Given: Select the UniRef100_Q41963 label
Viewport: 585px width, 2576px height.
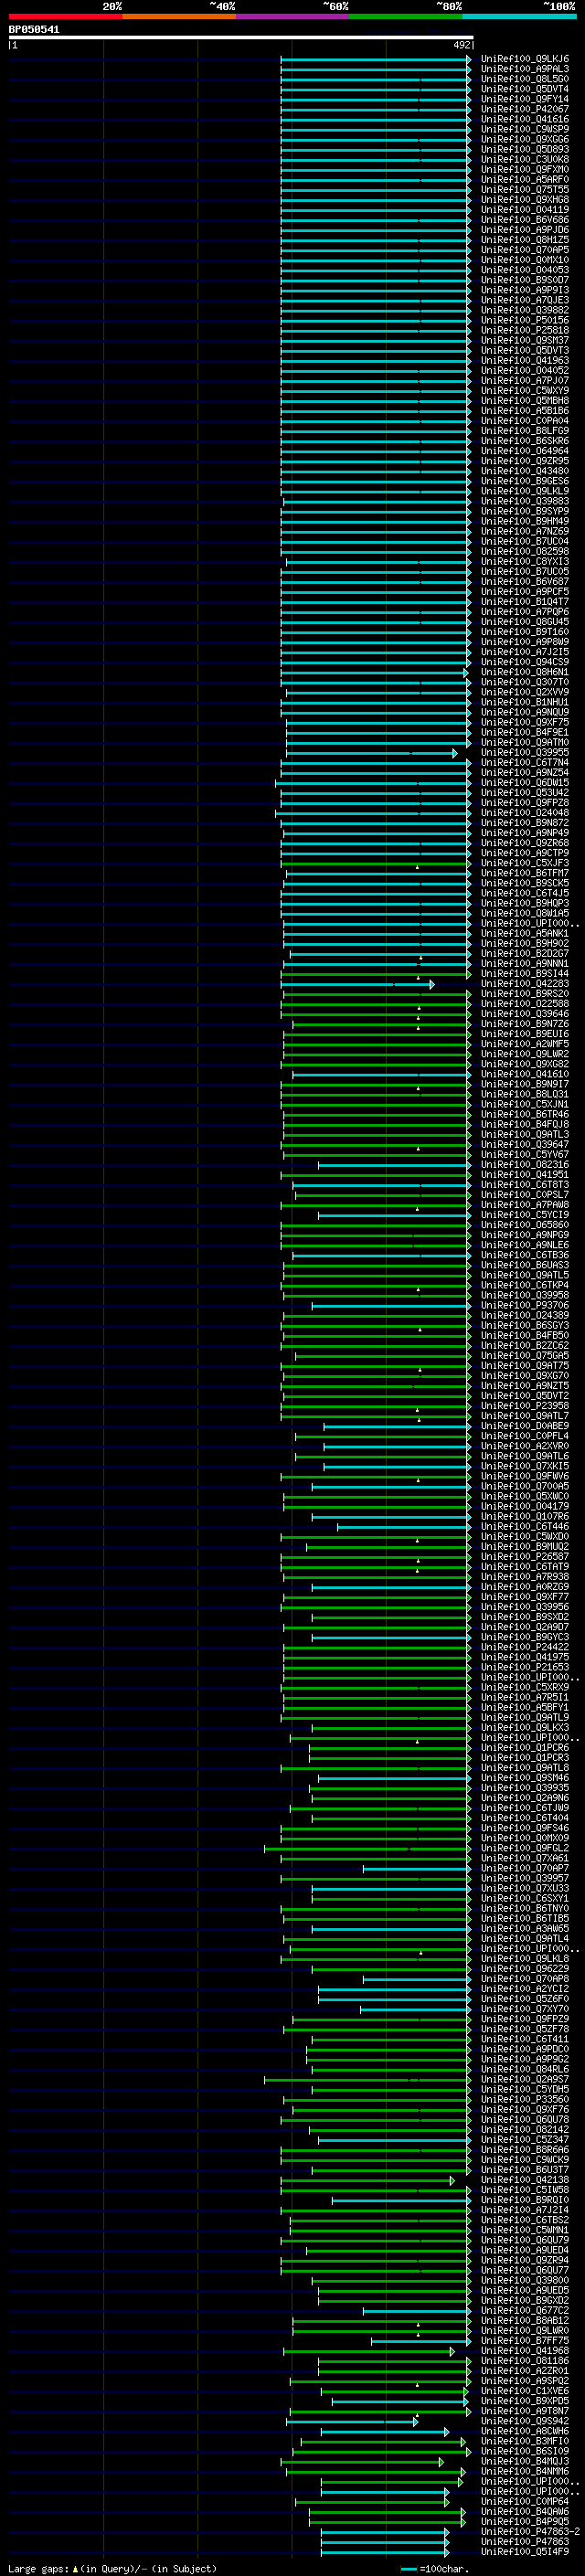Looking at the screenshot, I should pyautogui.click(x=525, y=360).
